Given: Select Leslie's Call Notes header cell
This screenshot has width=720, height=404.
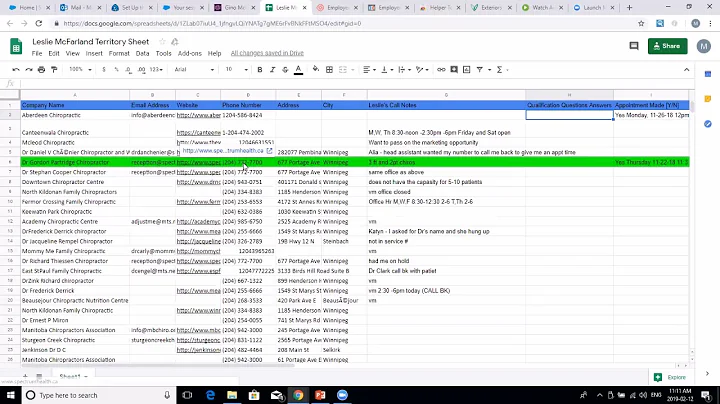Looking at the screenshot, I should point(446,105).
